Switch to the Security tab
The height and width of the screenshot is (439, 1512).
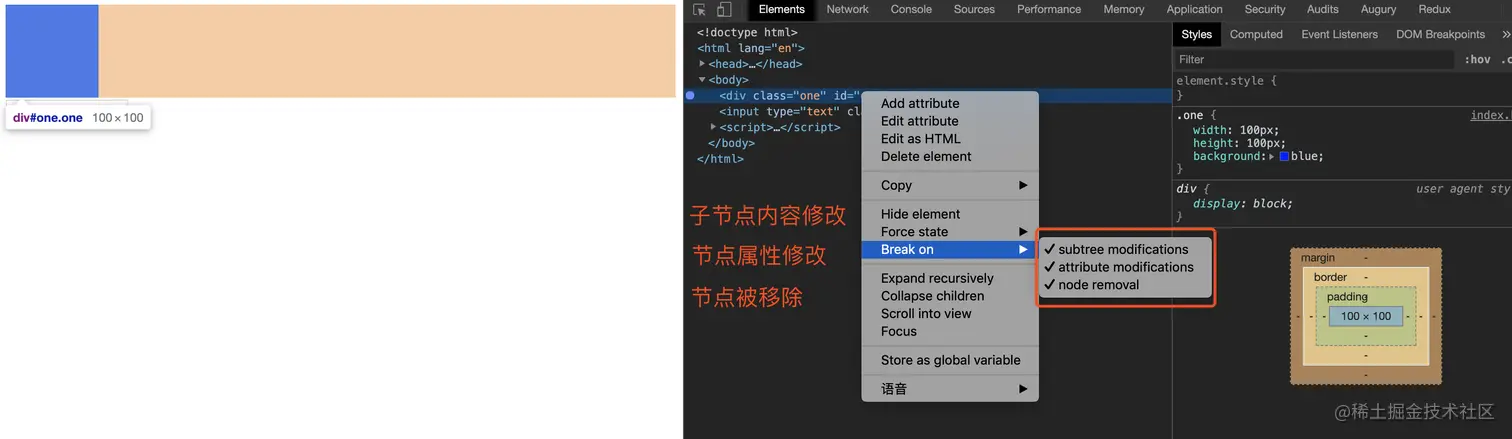click(x=1265, y=9)
